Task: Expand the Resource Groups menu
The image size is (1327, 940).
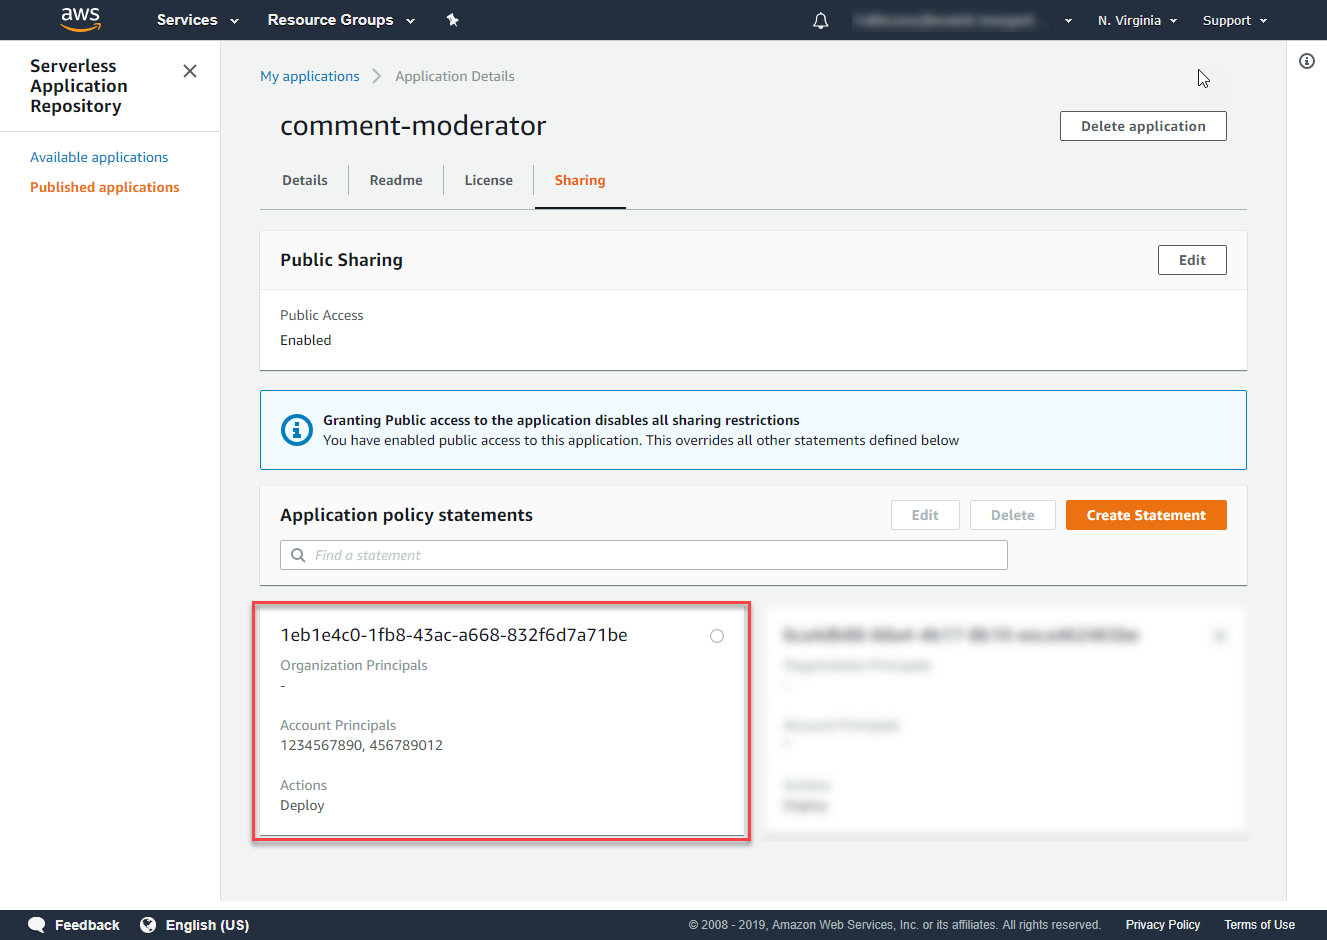Action: tap(341, 20)
